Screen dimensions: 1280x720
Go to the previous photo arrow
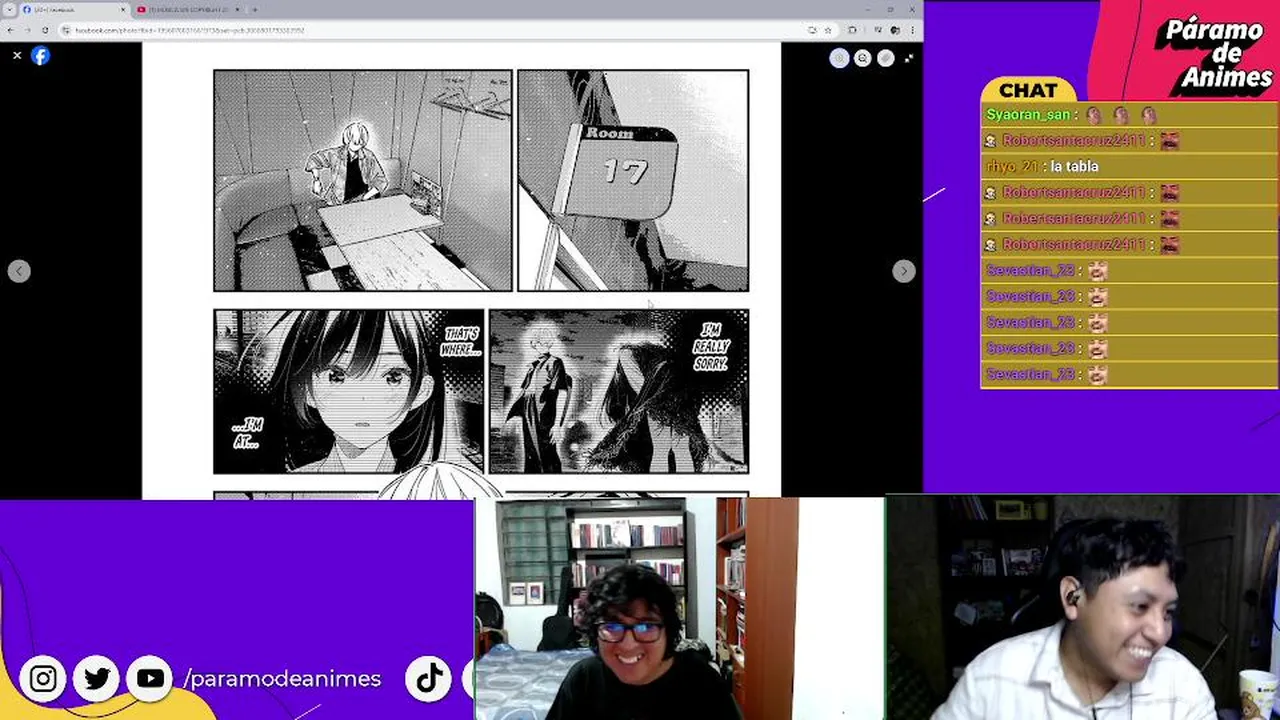[x=19, y=271]
